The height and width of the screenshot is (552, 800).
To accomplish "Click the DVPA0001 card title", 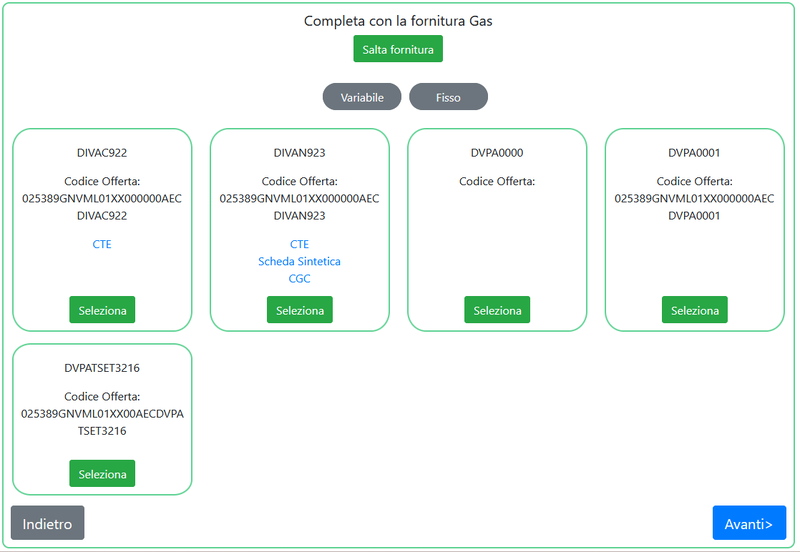I will tap(694, 153).
